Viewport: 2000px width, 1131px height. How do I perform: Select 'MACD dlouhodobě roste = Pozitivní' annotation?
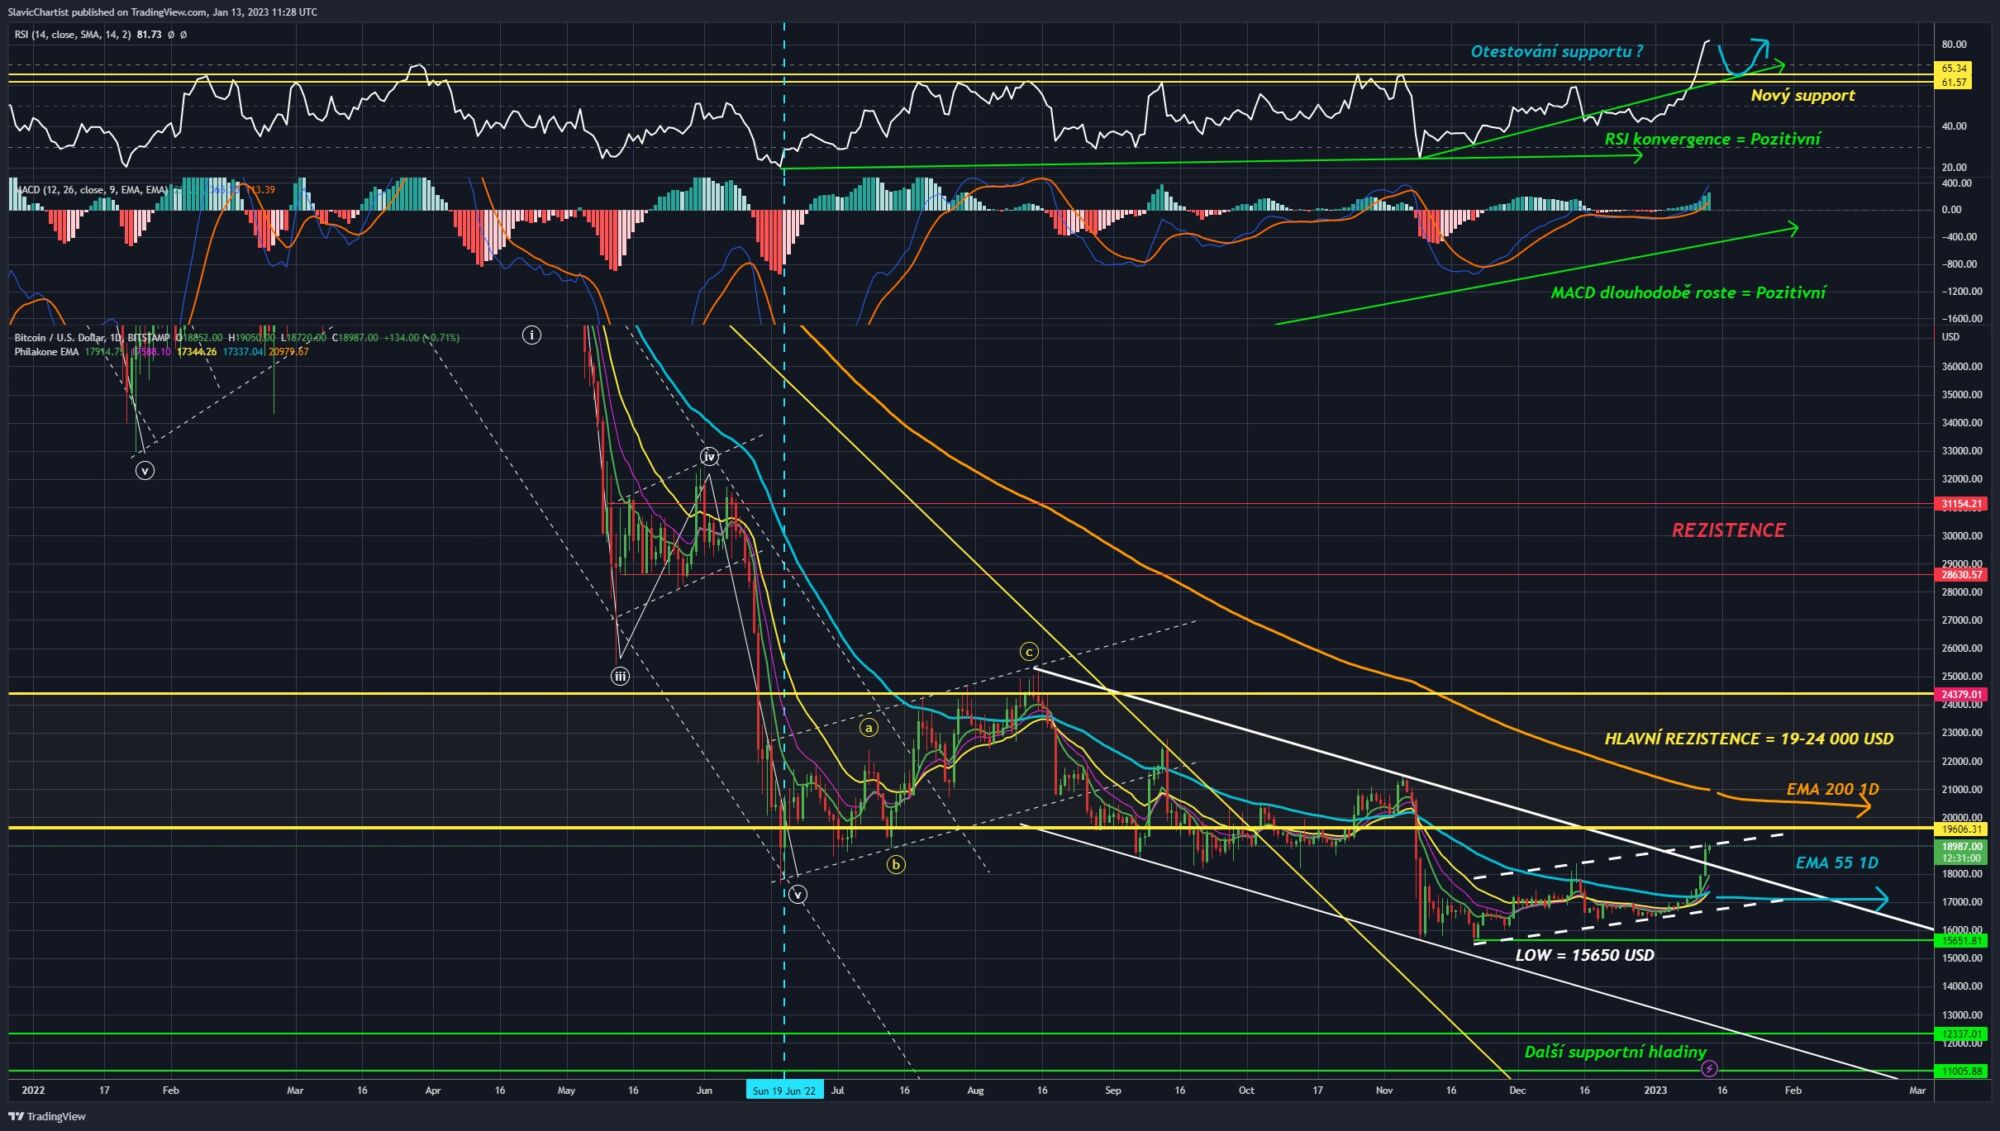[x=1688, y=293]
